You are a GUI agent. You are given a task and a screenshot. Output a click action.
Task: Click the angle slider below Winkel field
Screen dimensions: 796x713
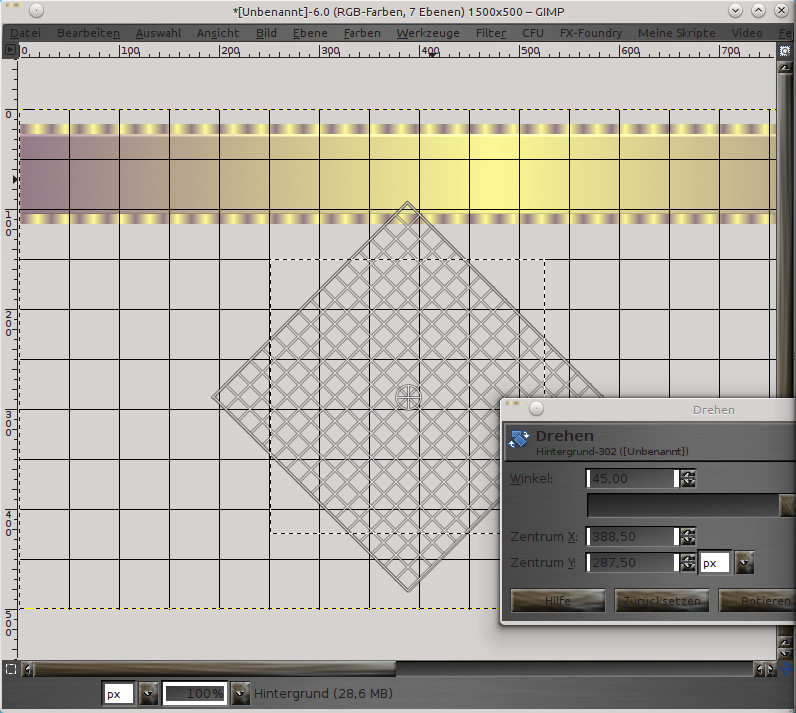pos(682,505)
